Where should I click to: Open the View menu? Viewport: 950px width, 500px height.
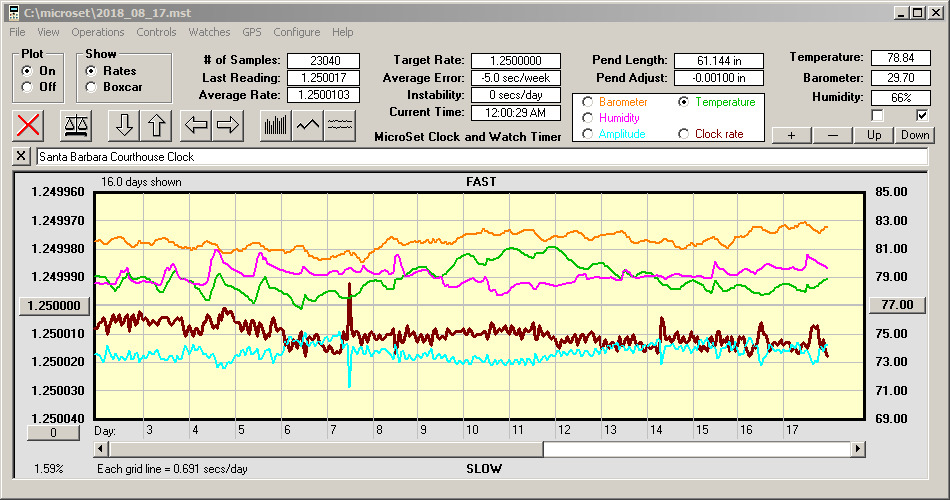[x=48, y=32]
